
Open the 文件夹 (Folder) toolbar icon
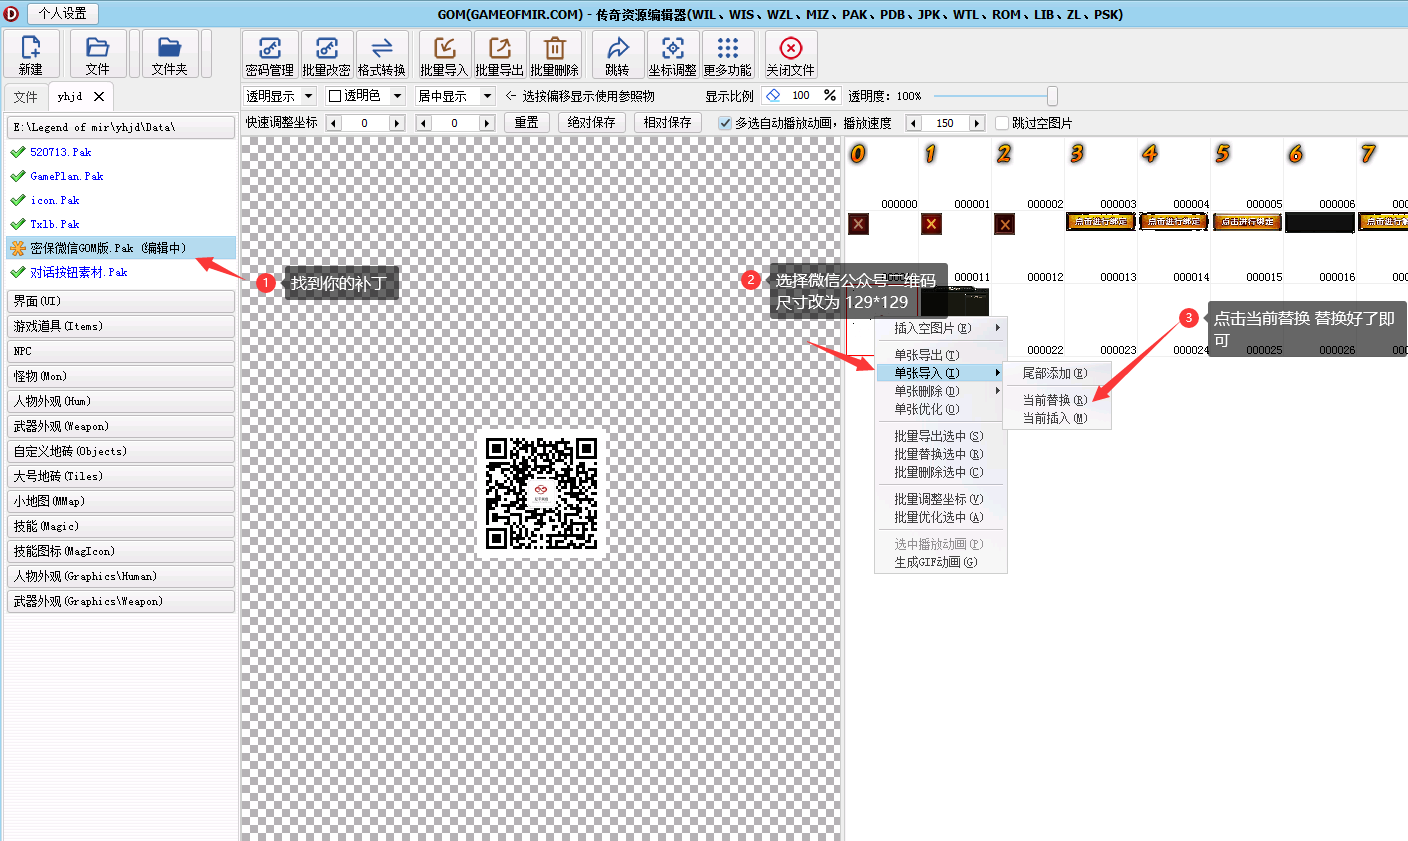pos(169,54)
